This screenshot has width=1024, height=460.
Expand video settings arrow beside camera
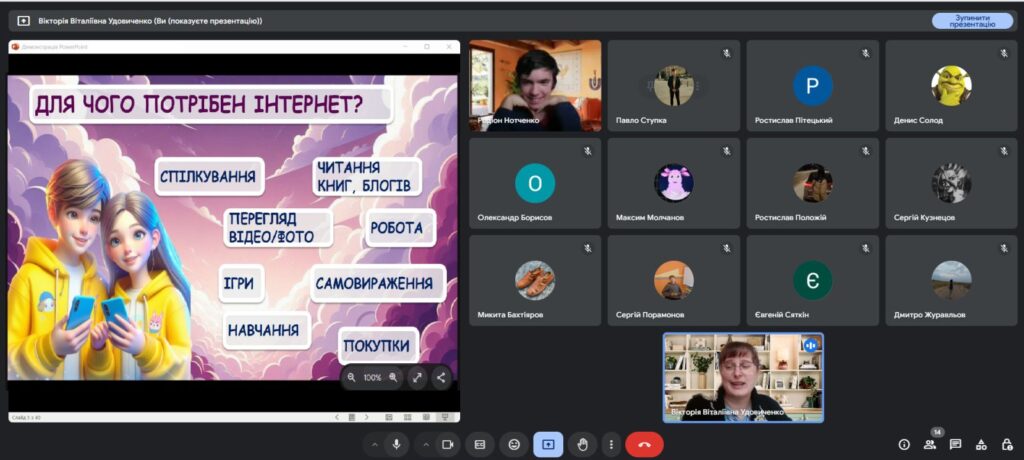coord(426,444)
